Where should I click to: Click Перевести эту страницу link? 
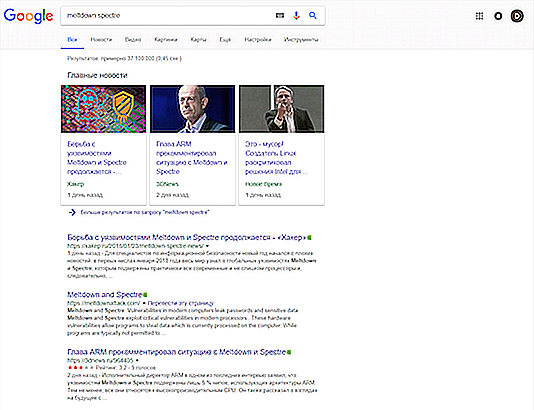point(181,303)
